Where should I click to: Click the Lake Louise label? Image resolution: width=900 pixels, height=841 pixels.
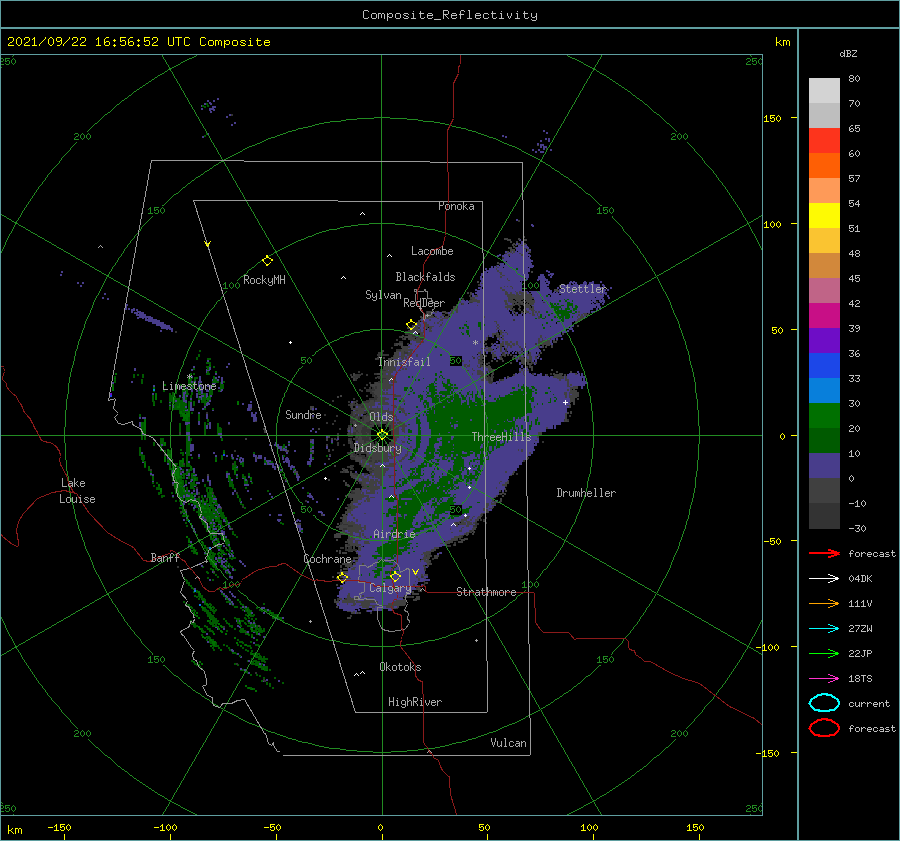pos(77,491)
